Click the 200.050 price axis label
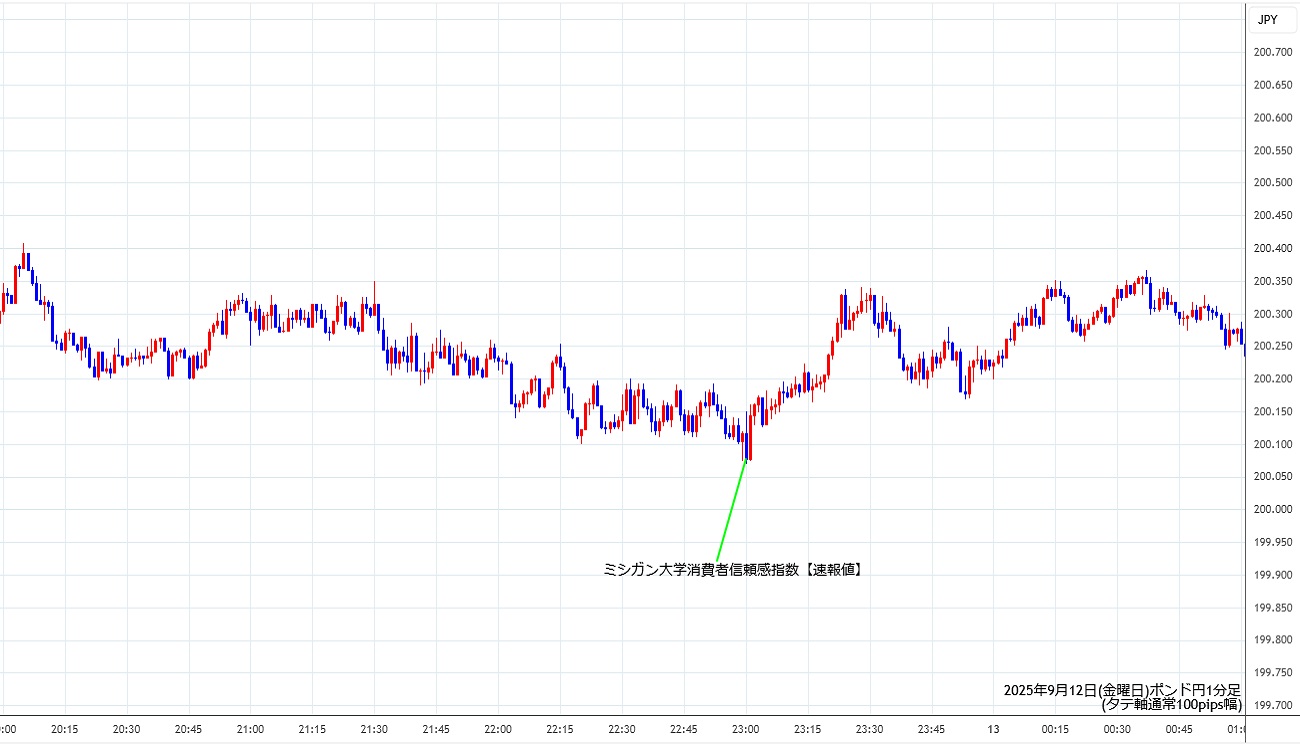 point(1271,477)
